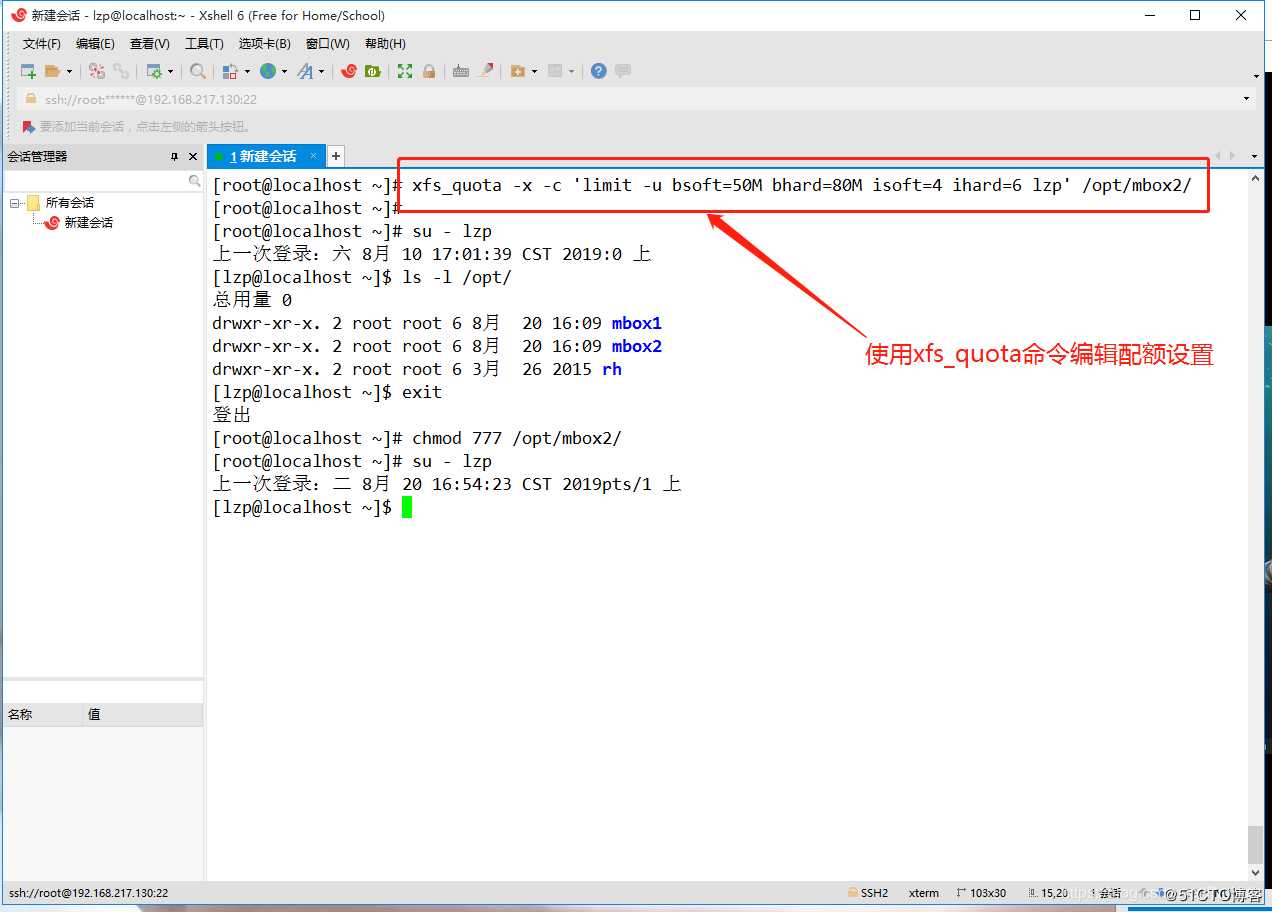Select 新建会话 in session tree
The width and height of the screenshot is (1272, 912).
tap(88, 223)
